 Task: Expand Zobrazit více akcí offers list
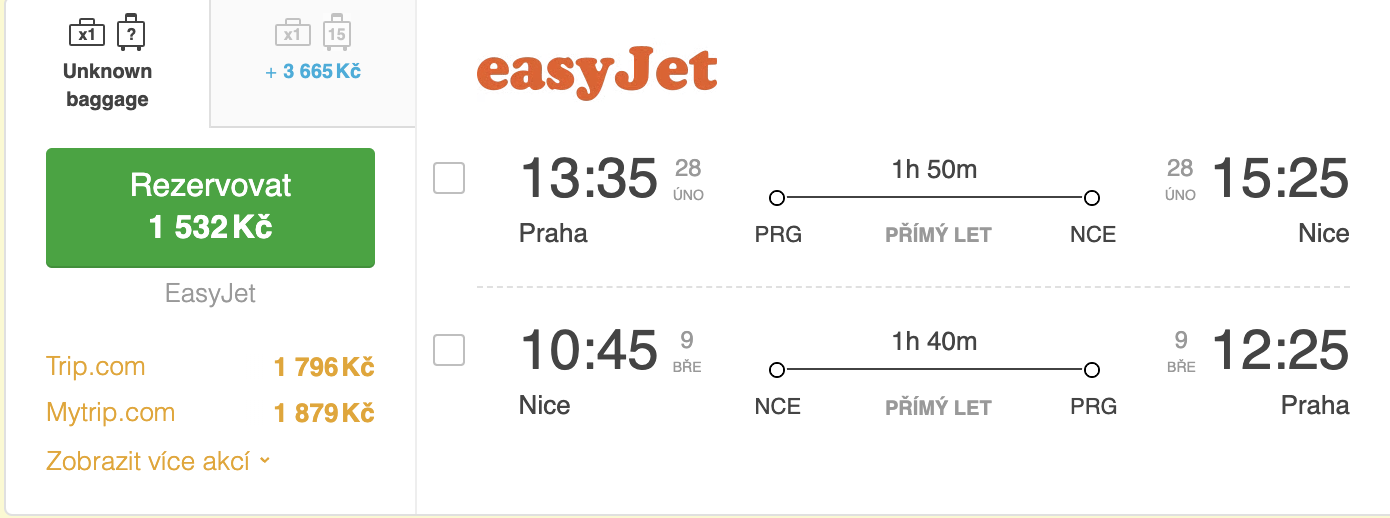(158, 461)
